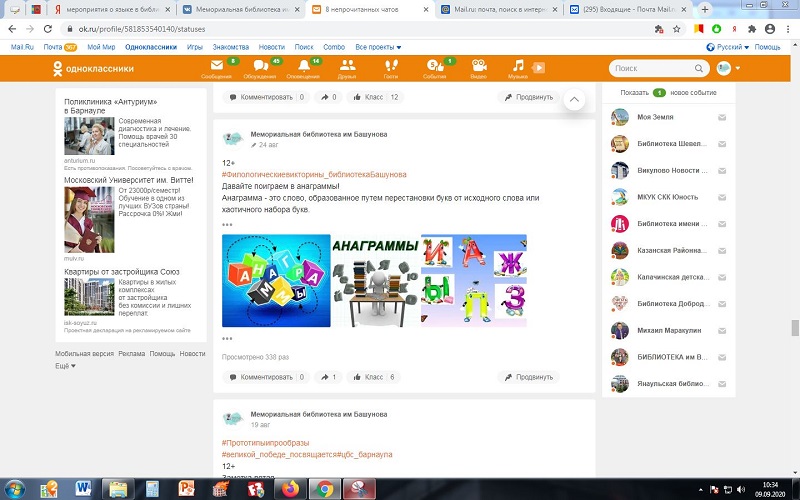Open Microsoft Word from the taskbar
The image size is (800, 500).
point(83,489)
